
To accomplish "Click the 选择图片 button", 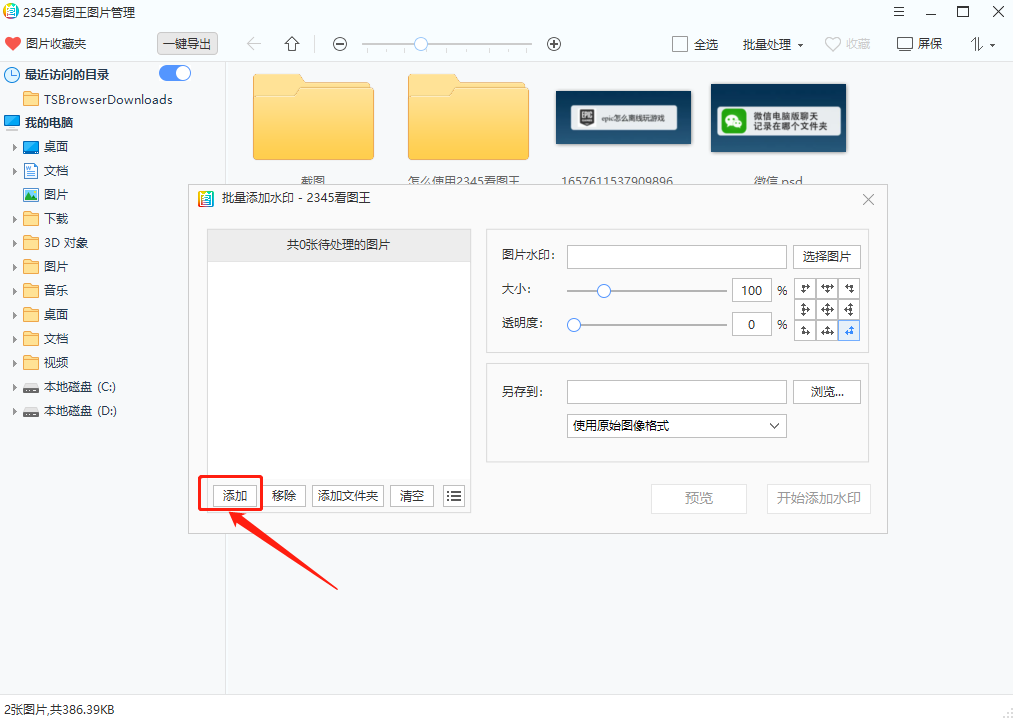I will (826, 257).
